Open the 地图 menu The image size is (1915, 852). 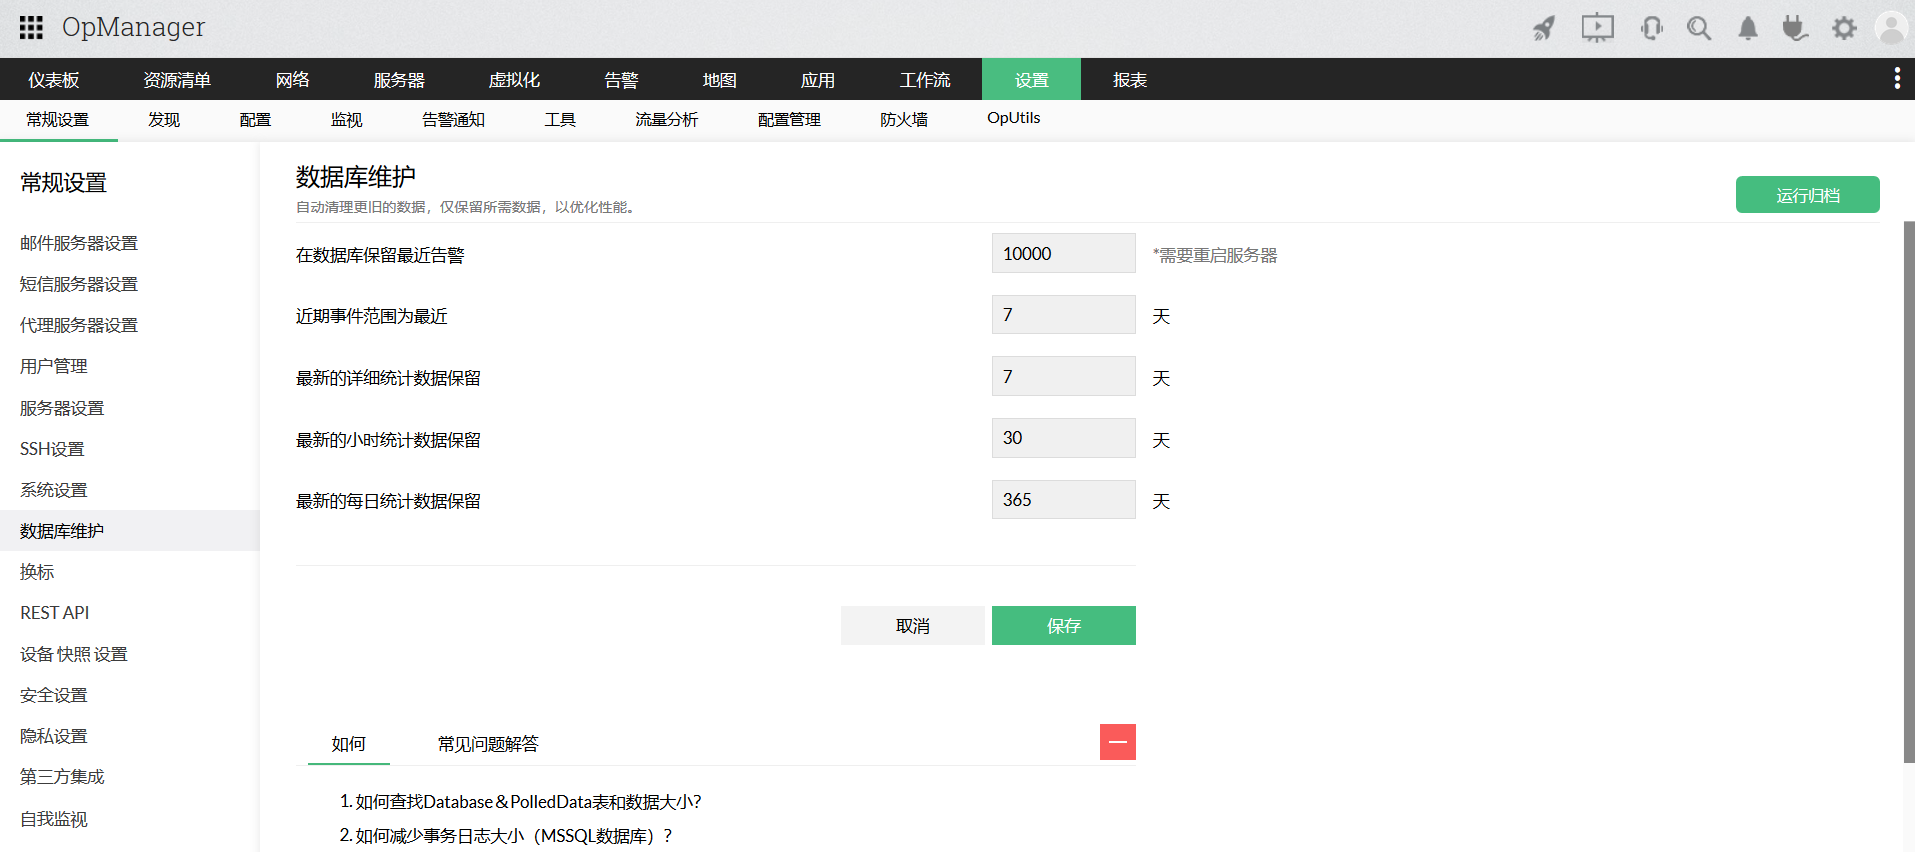click(720, 80)
